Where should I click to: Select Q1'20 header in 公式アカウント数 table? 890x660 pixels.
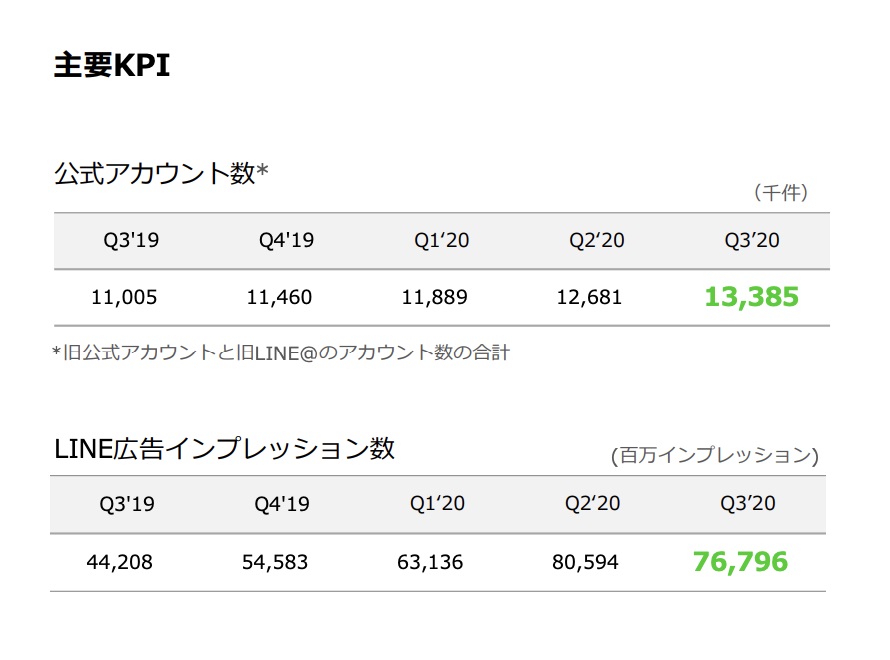pos(442,240)
